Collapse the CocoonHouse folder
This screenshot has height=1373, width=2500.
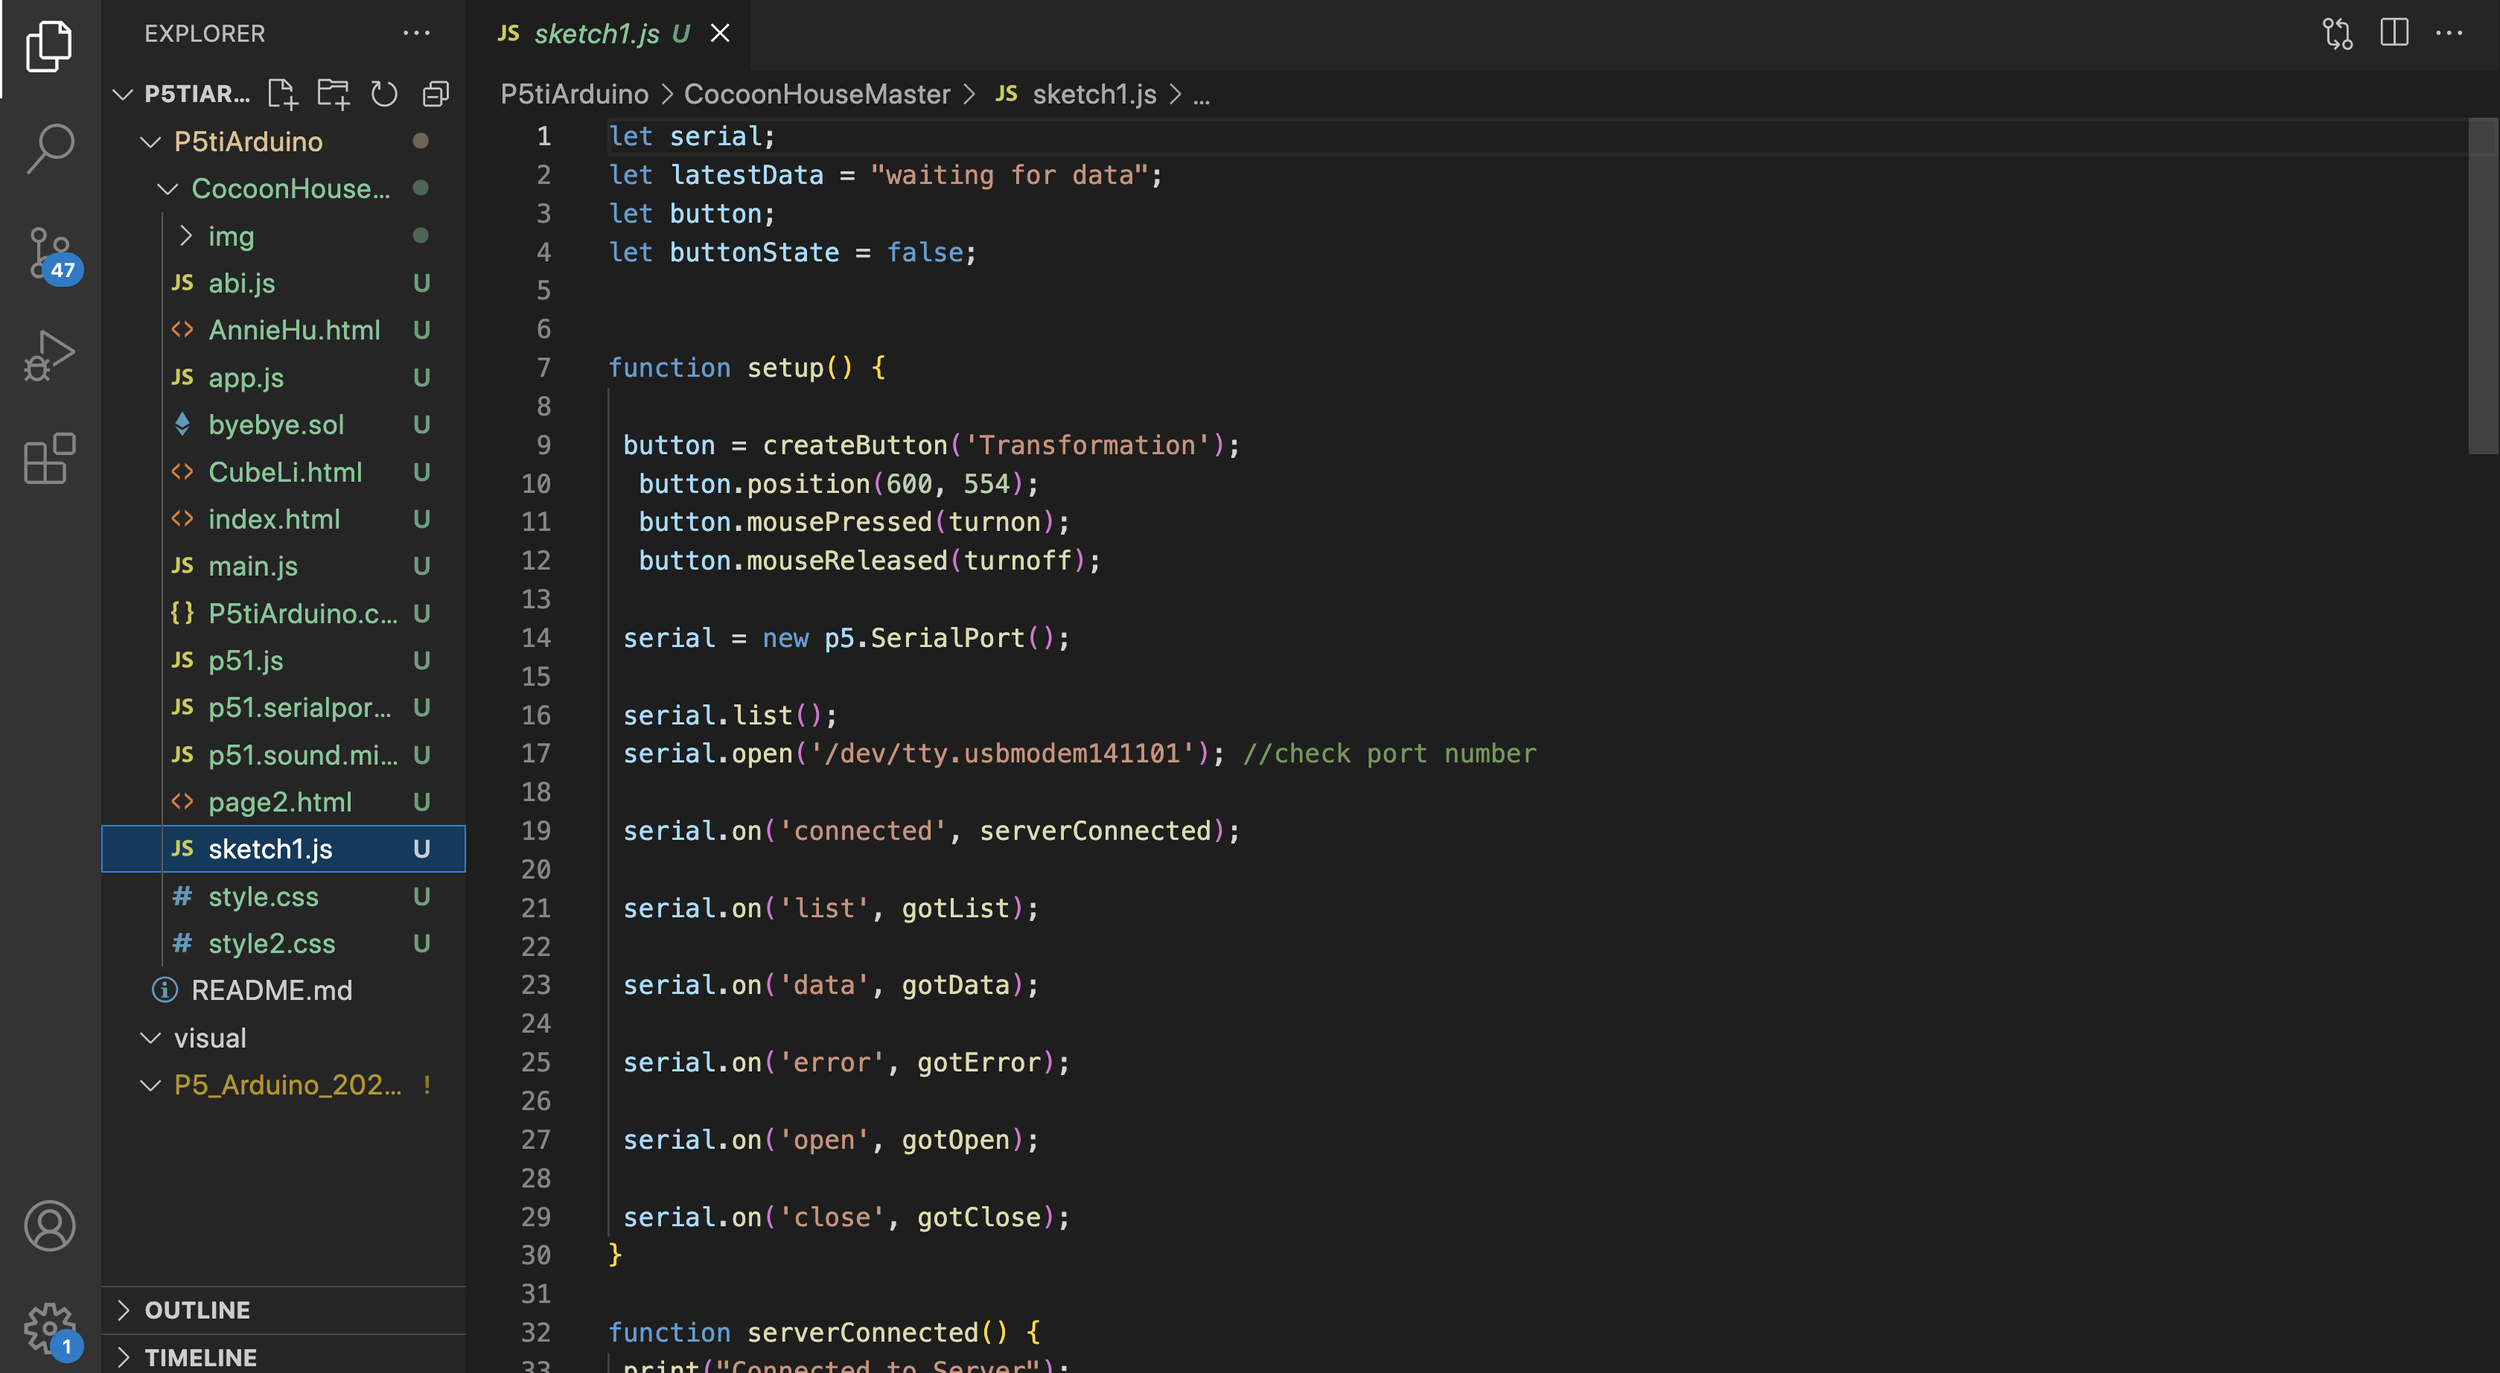pyautogui.click(x=290, y=189)
